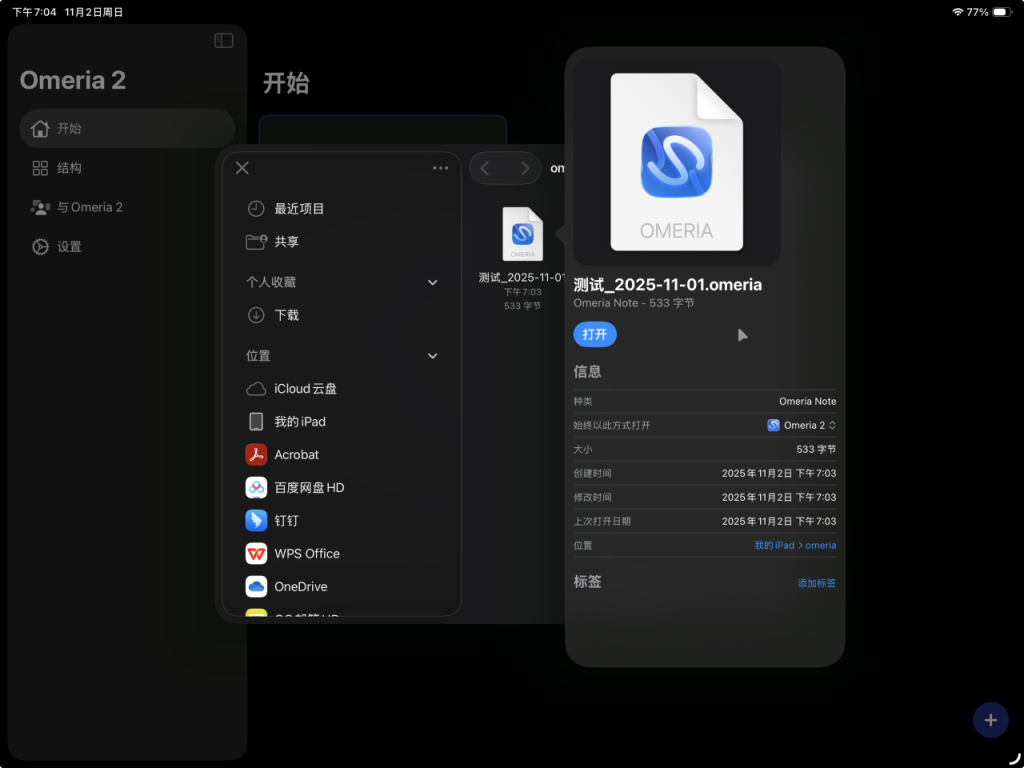Screen dimensions: 1024x768
Task: Select iCloud 云盘 location
Action: [x=304, y=389]
